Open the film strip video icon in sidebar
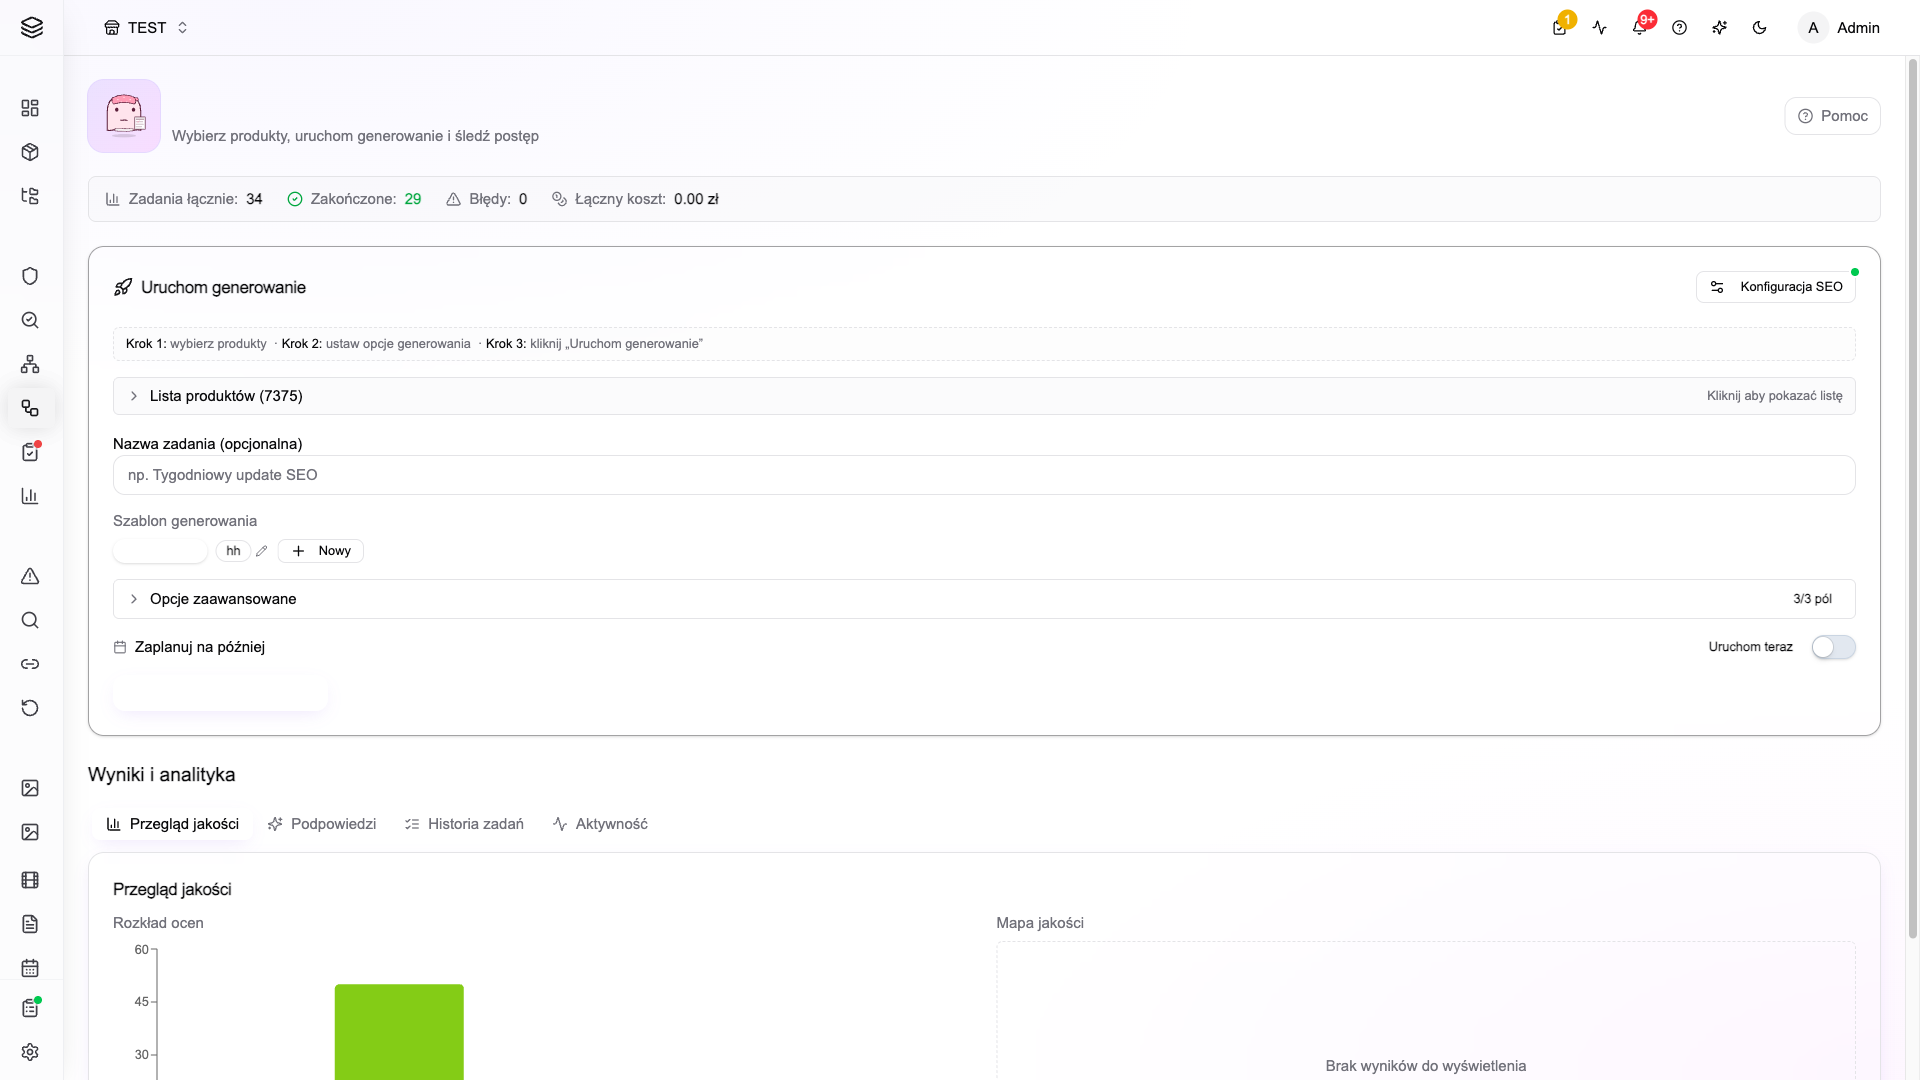 (30, 880)
